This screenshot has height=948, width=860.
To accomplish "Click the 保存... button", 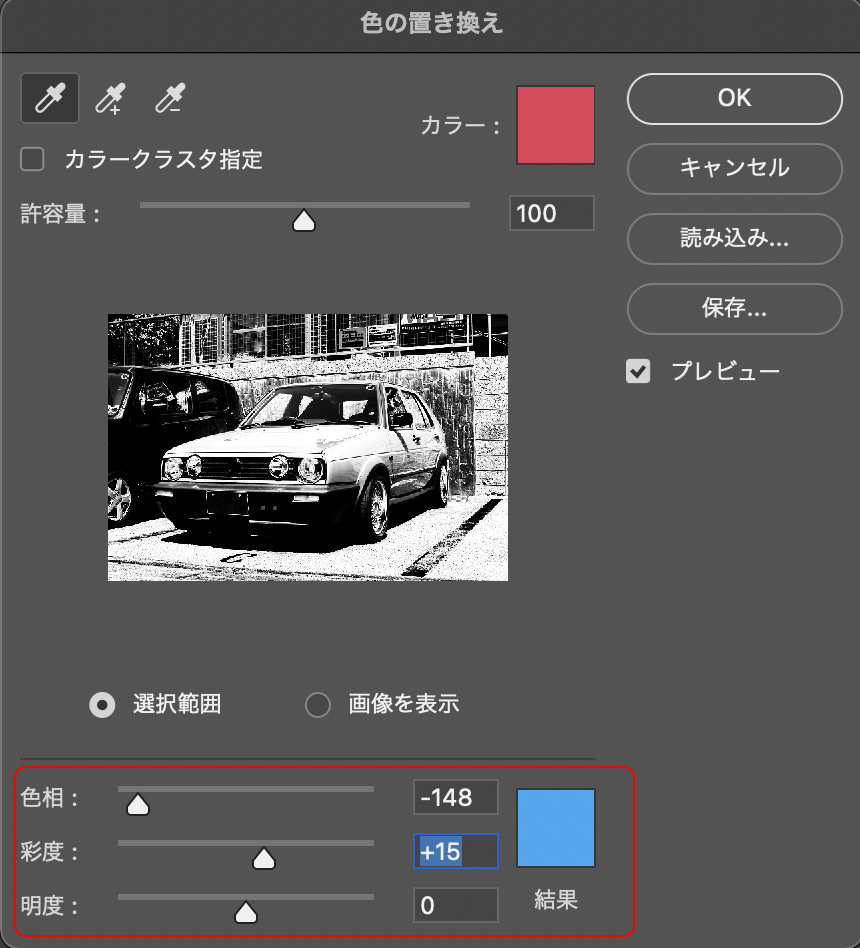I will [734, 308].
